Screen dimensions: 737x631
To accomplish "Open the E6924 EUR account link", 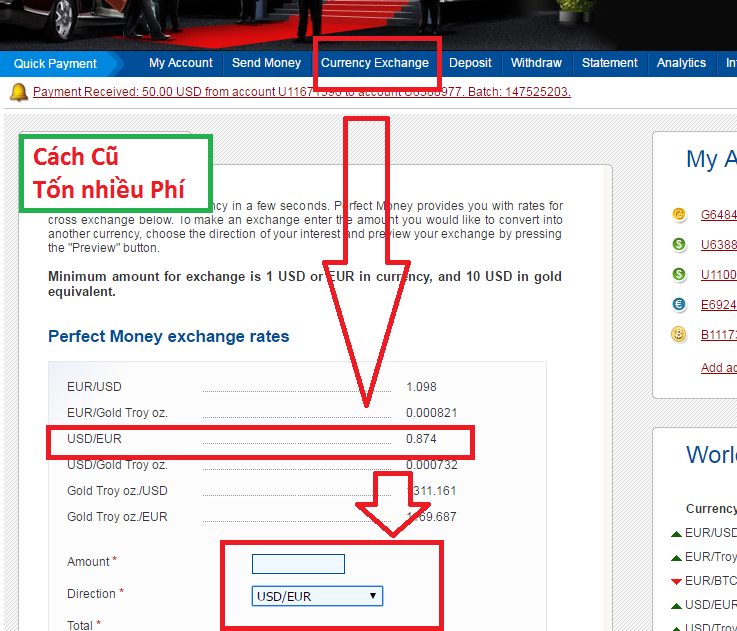I will pyautogui.click(x=719, y=305).
